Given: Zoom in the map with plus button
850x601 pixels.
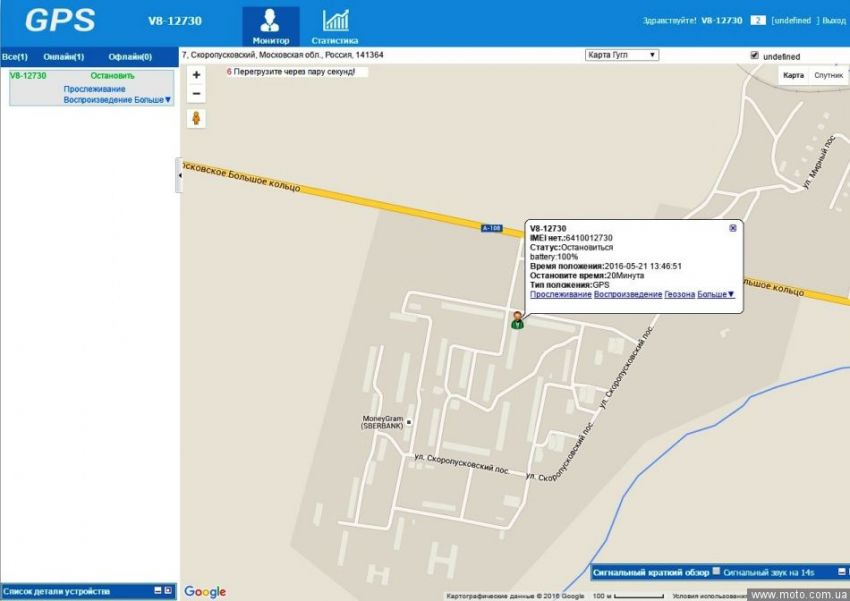Looking at the screenshot, I should pyautogui.click(x=197, y=75).
